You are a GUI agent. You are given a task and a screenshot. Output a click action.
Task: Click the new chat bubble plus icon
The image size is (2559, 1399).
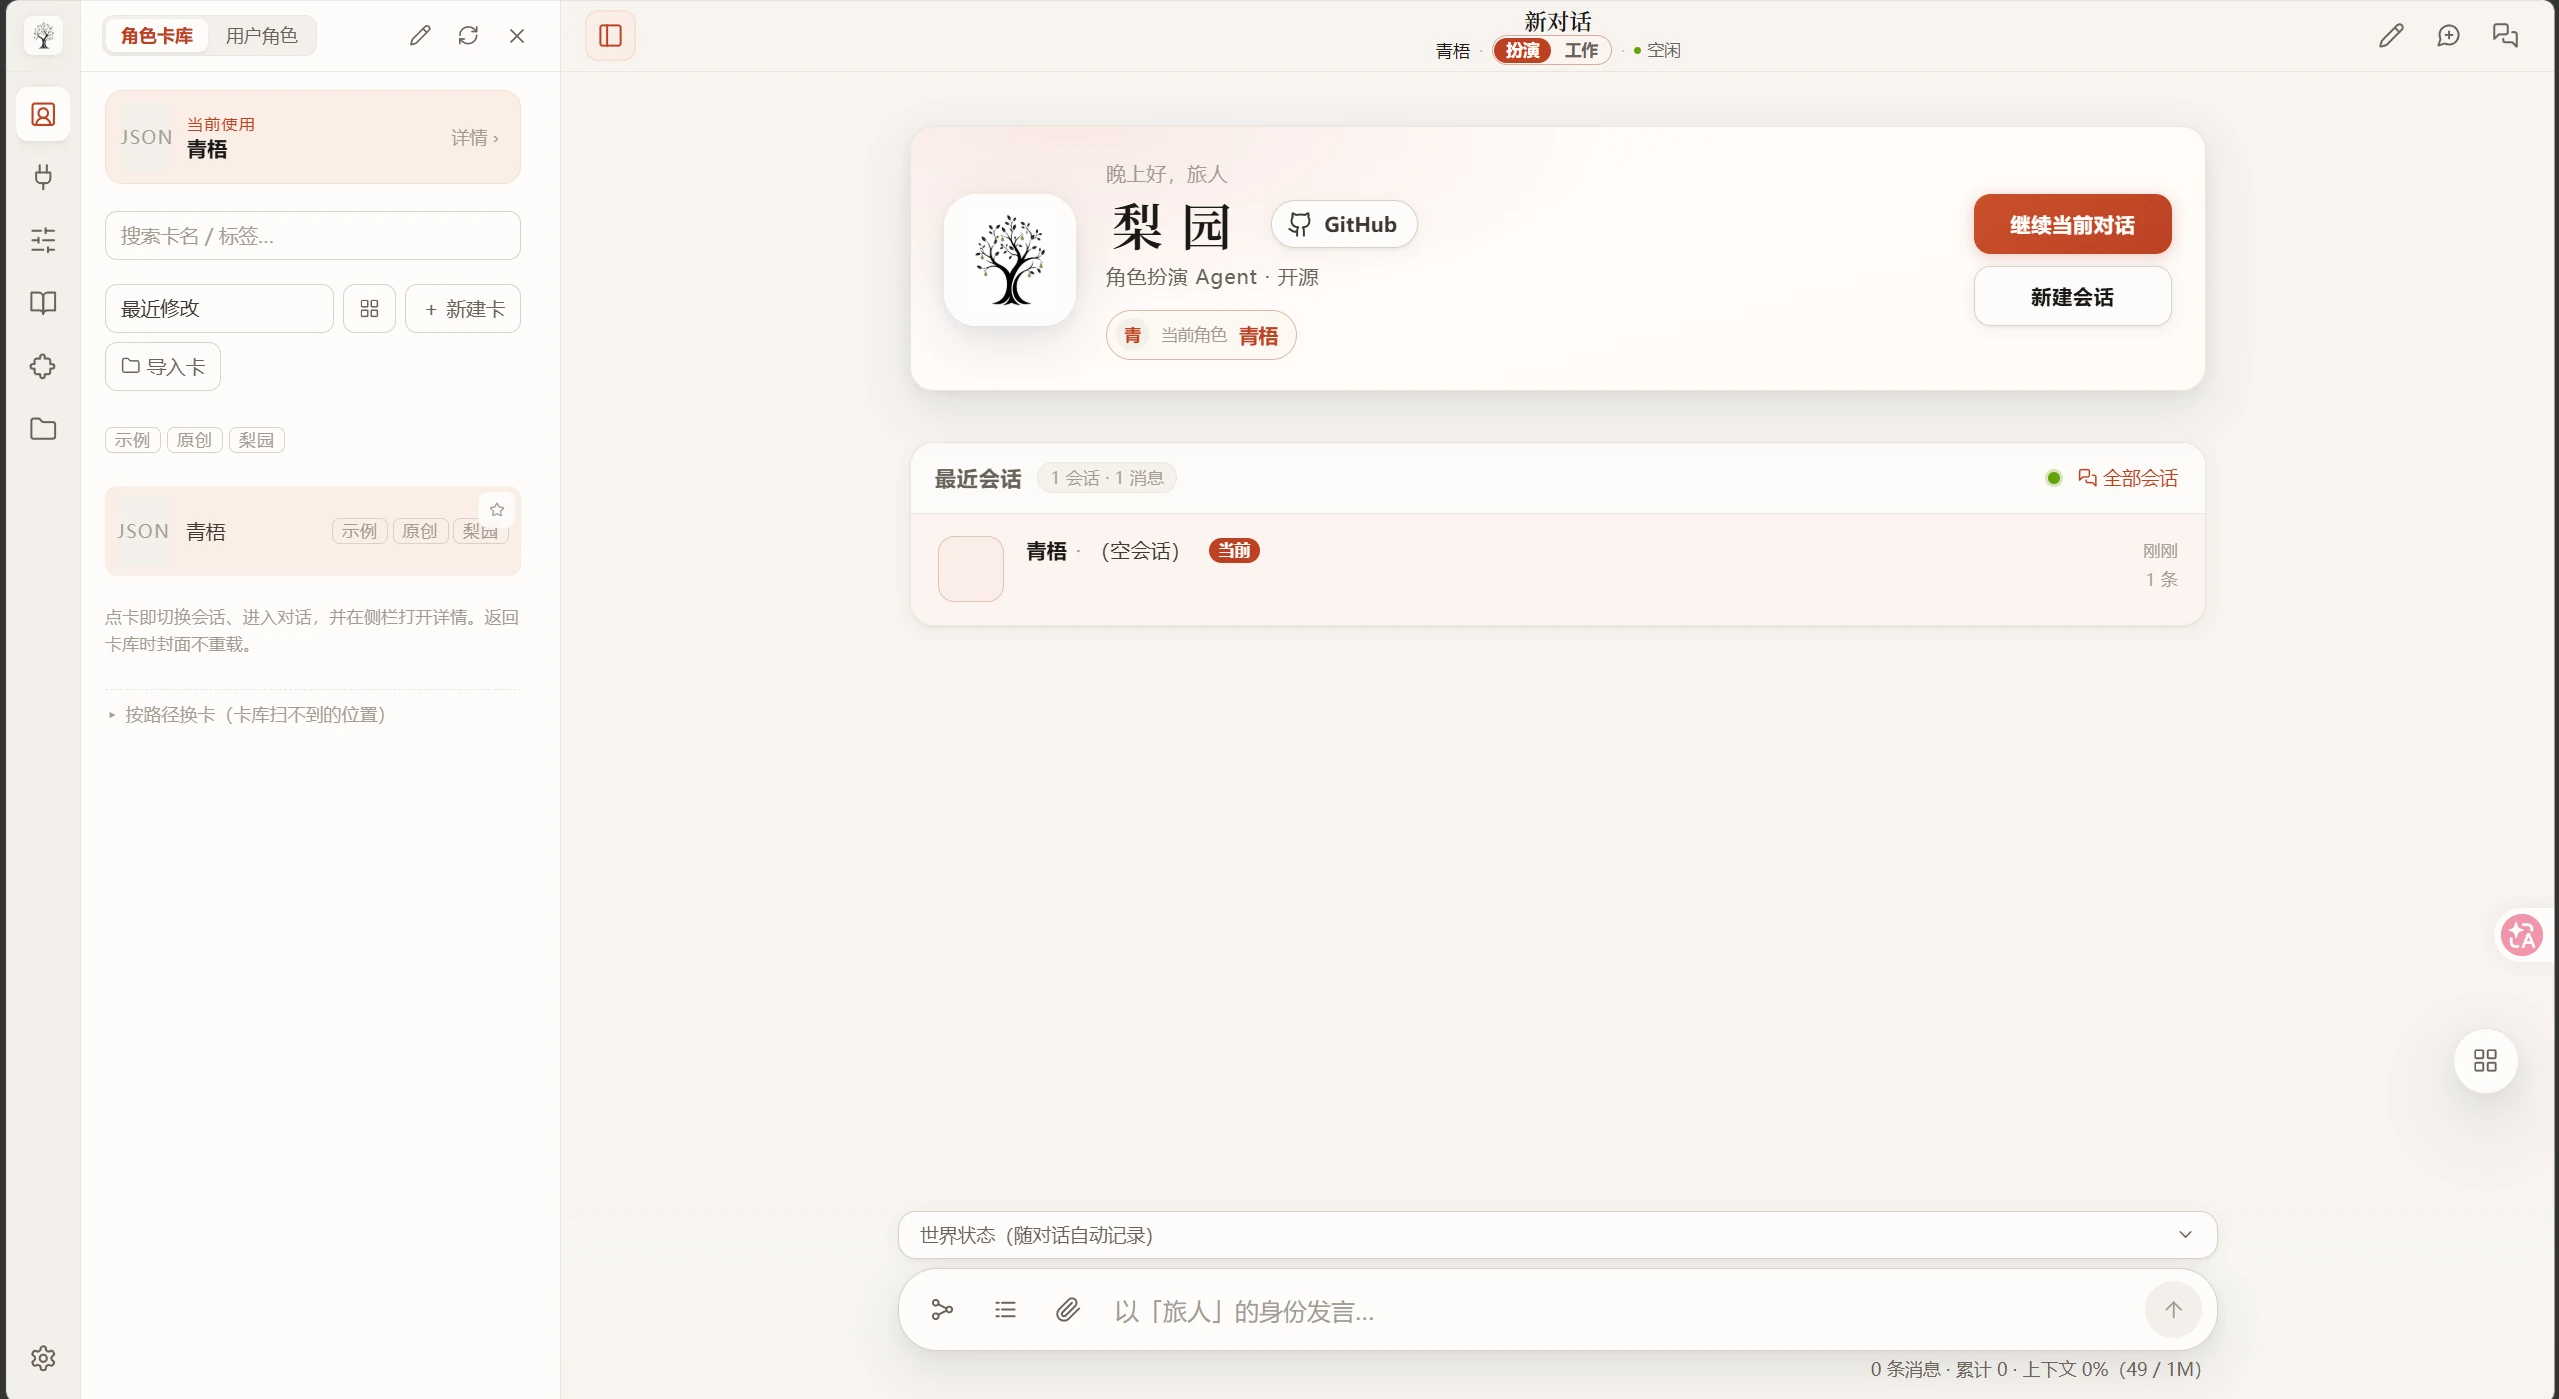click(x=2448, y=36)
